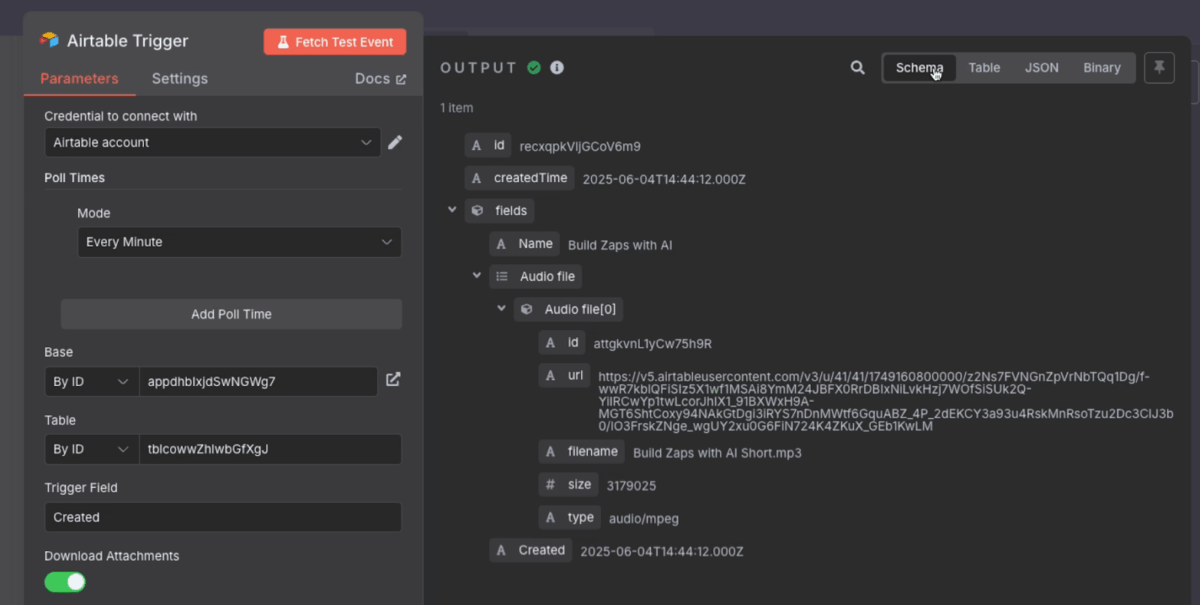Click the object cube icon of fields
This screenshot has height=605, width=1200.
pos(477,211)
